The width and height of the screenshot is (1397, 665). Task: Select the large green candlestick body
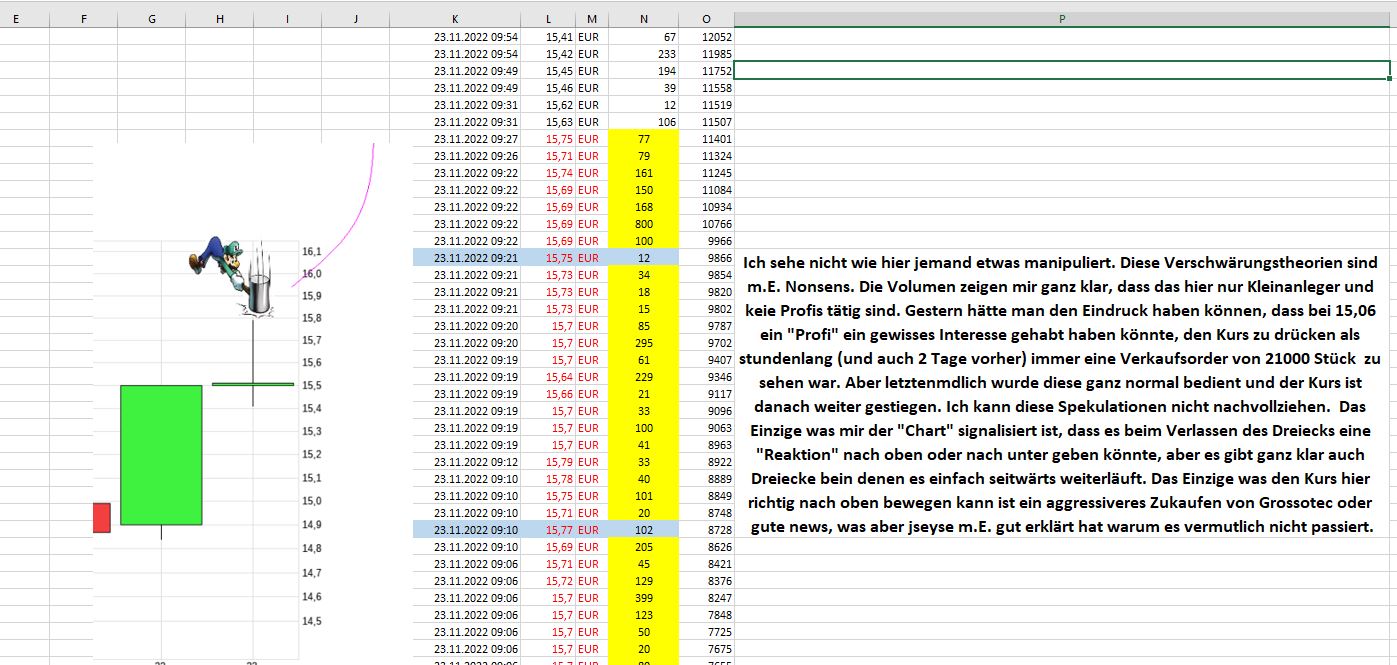(161, 454)
